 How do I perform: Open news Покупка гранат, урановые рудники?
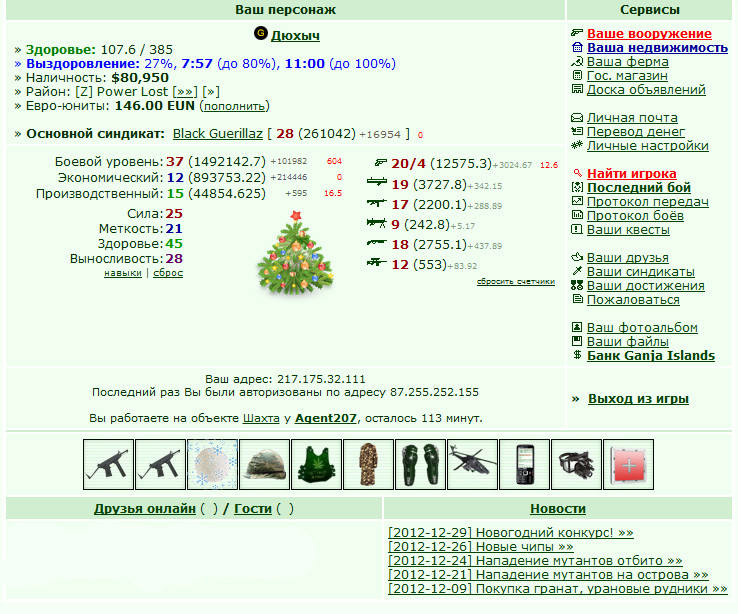click(558, 589)
